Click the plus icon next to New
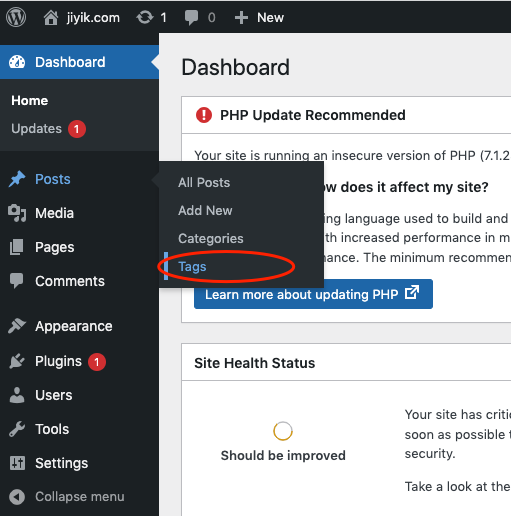Viewport: 511px width, 516px height. 241,17
